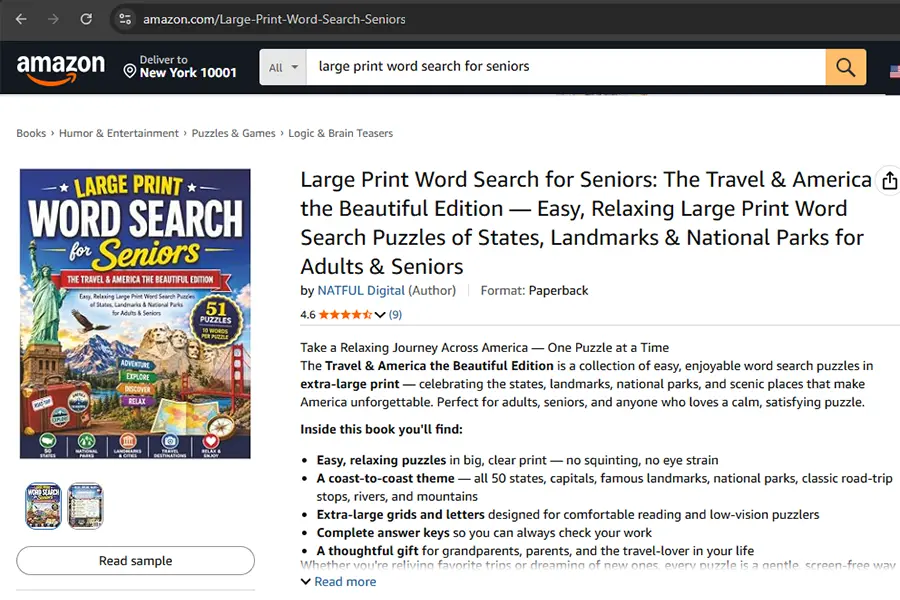This screenshot has height=600, width=900.
Task: Select the first front-cover thumbnail
Action: pos(43,506)
